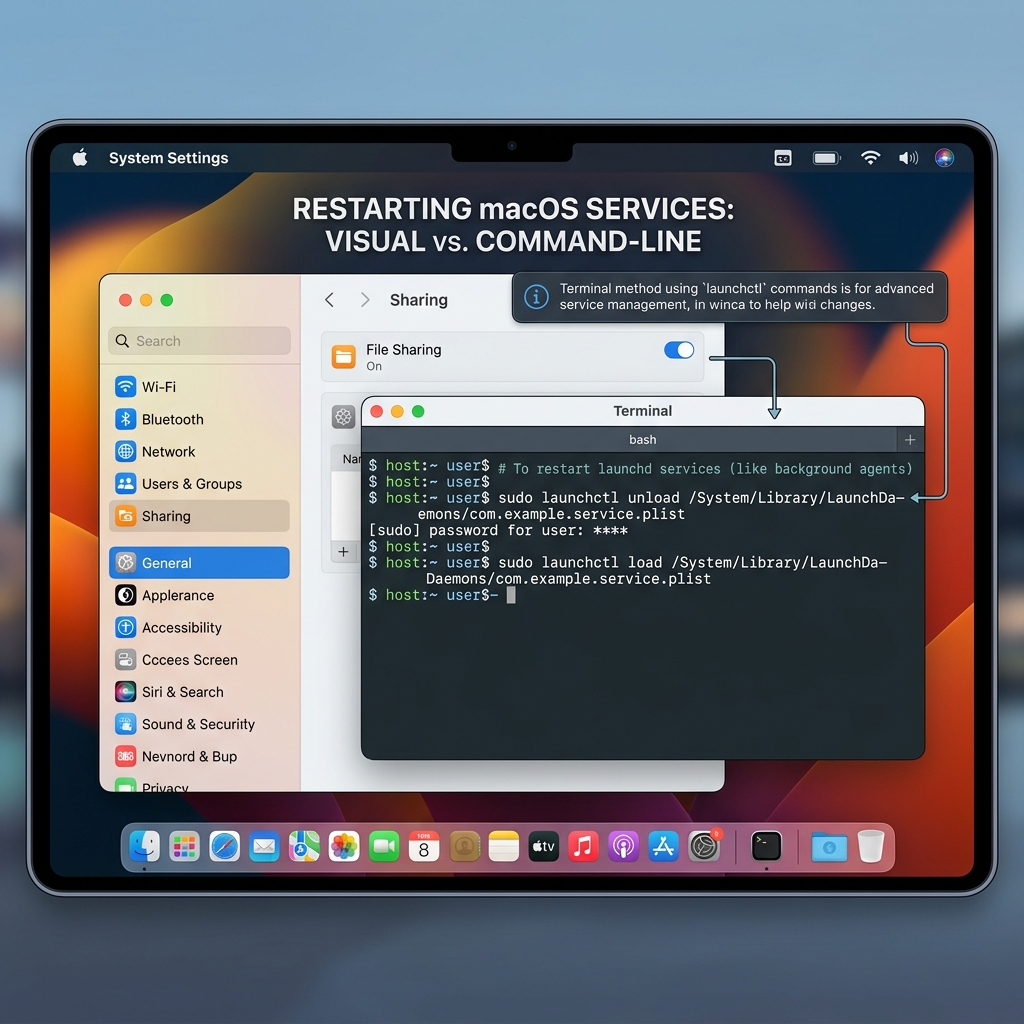Viewport: 1024px width, 1024px height.
Task: Open Apple TV from the Dock
Action: tap(543, 847)
